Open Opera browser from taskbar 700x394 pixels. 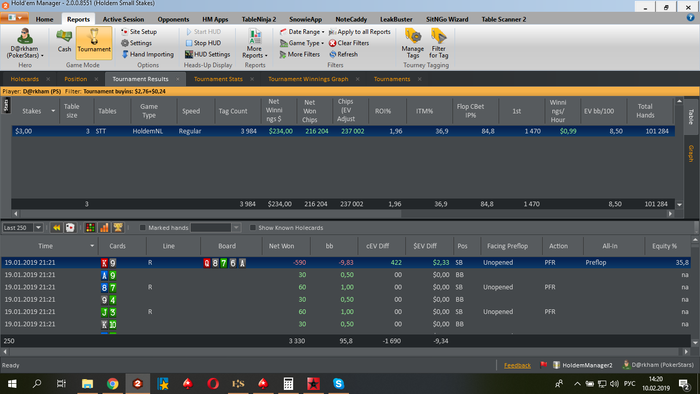point(213,383)
